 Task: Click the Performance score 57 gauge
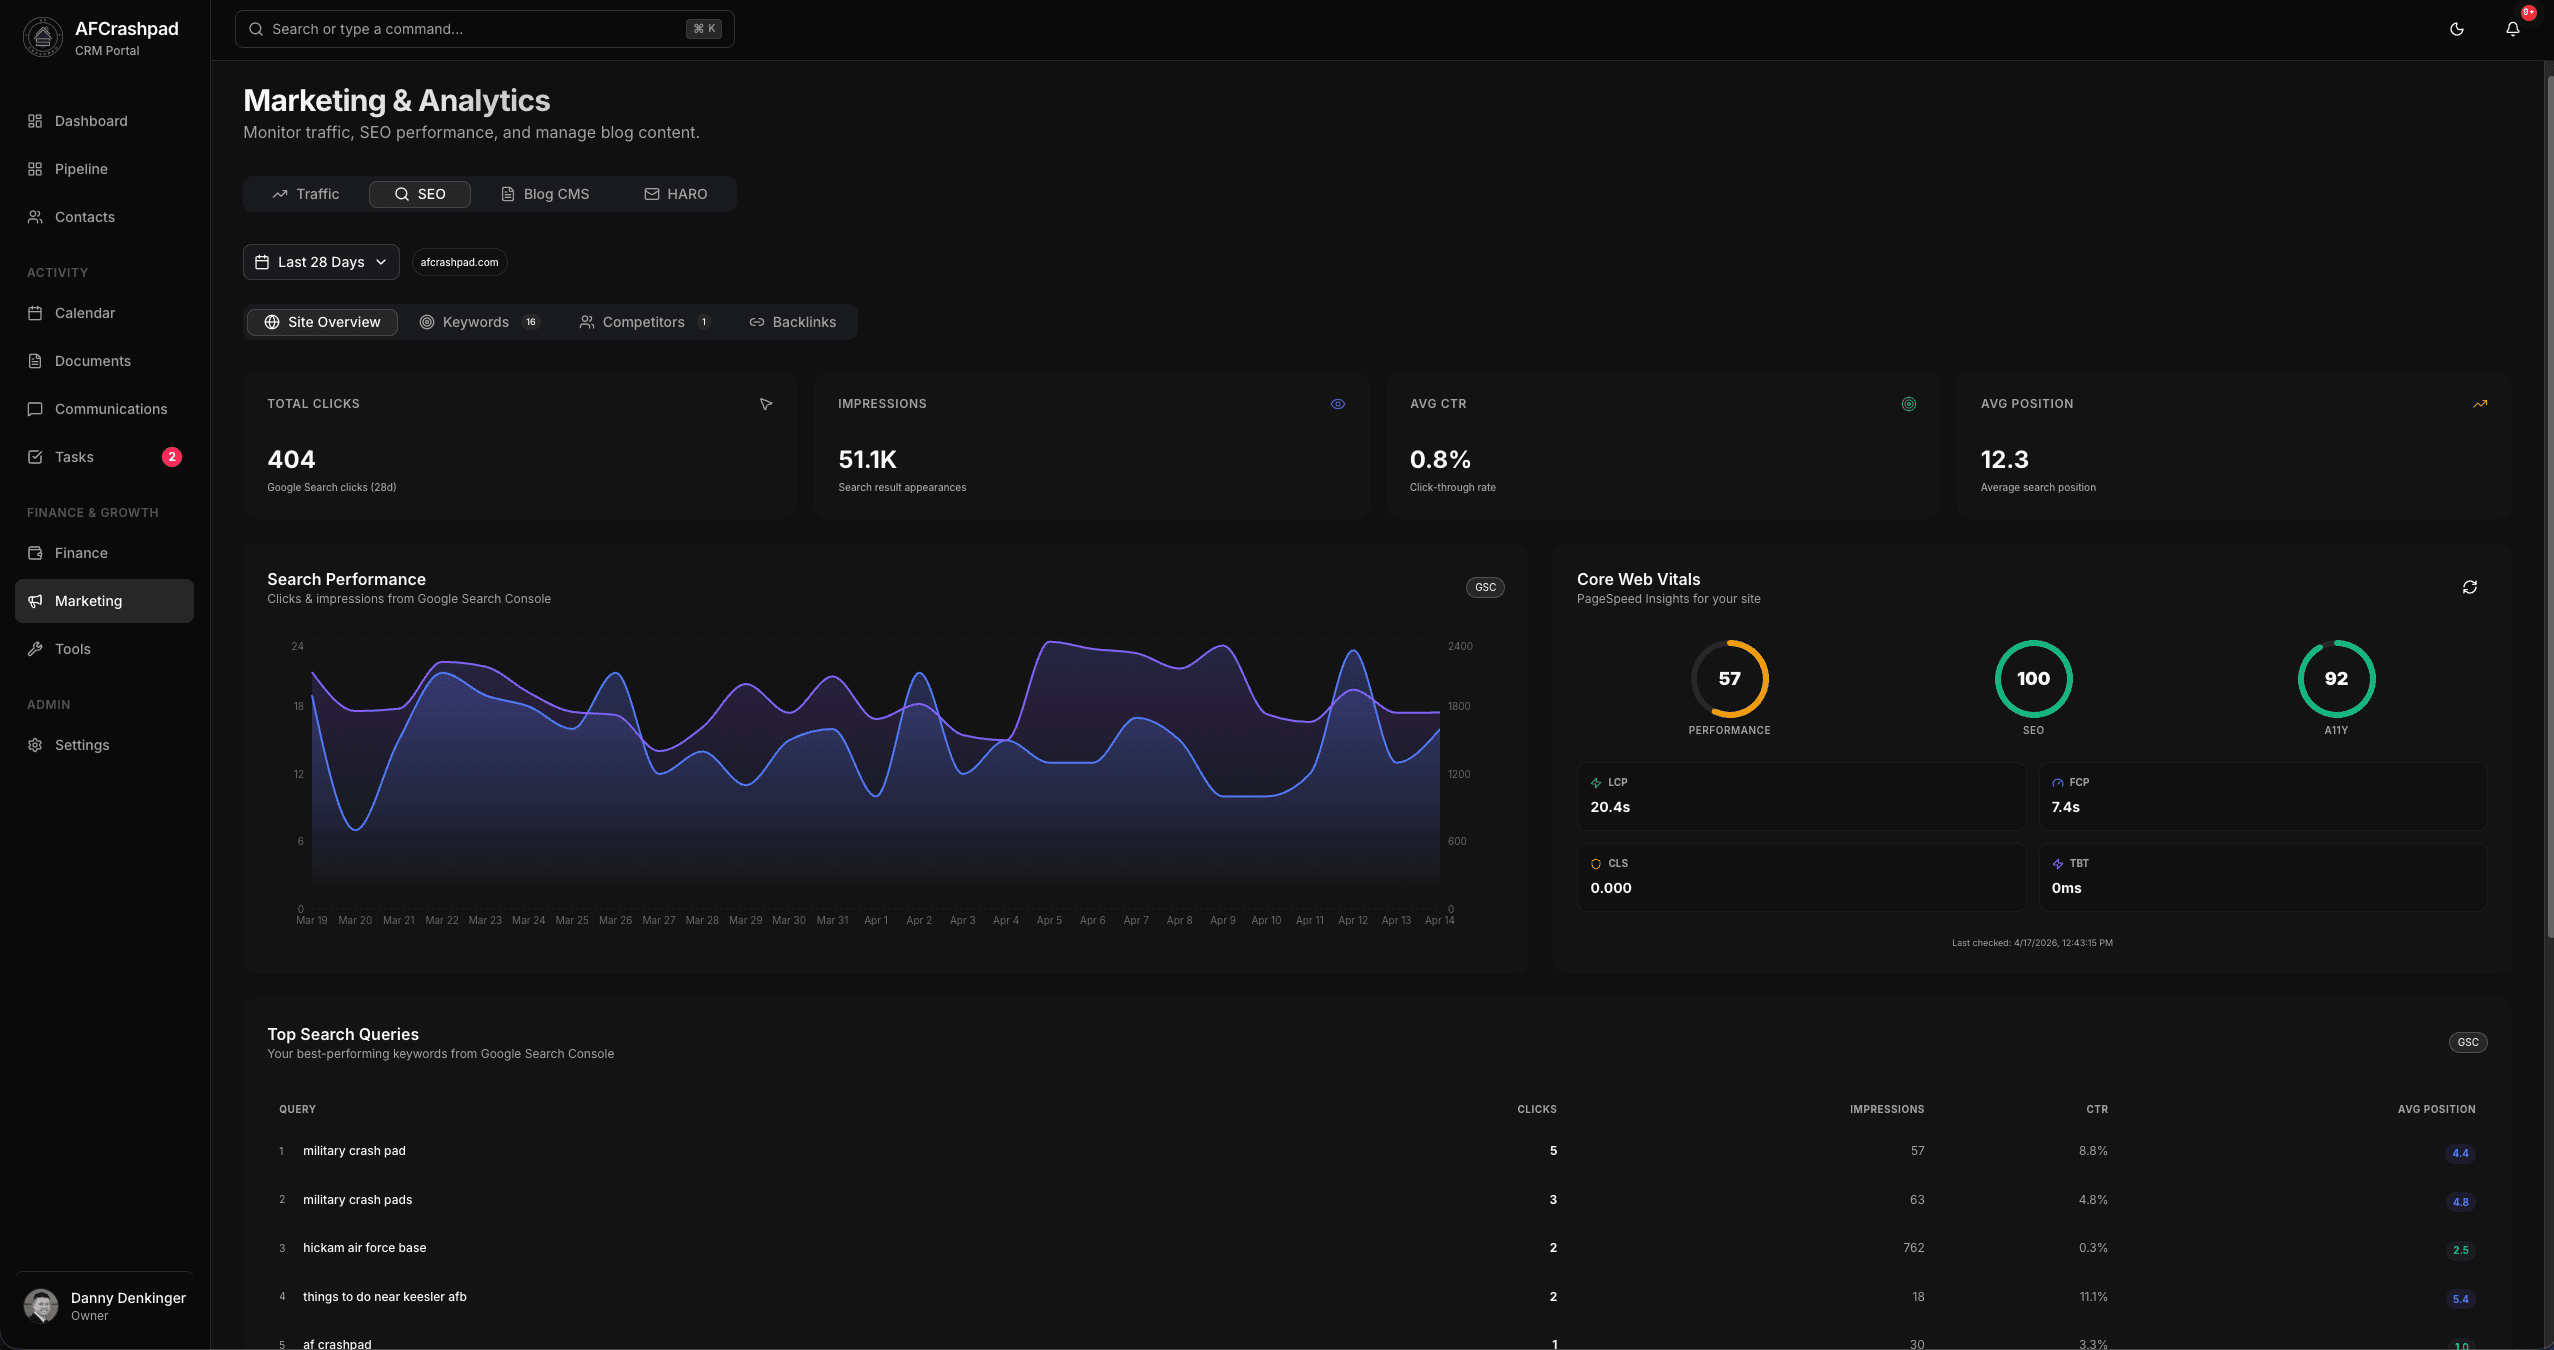point(1729,679)
